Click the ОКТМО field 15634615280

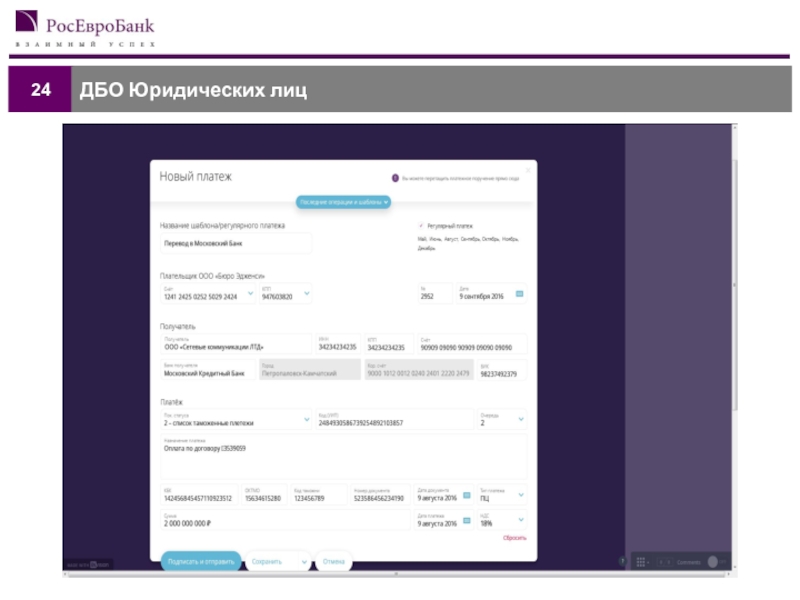coord(264,495)
